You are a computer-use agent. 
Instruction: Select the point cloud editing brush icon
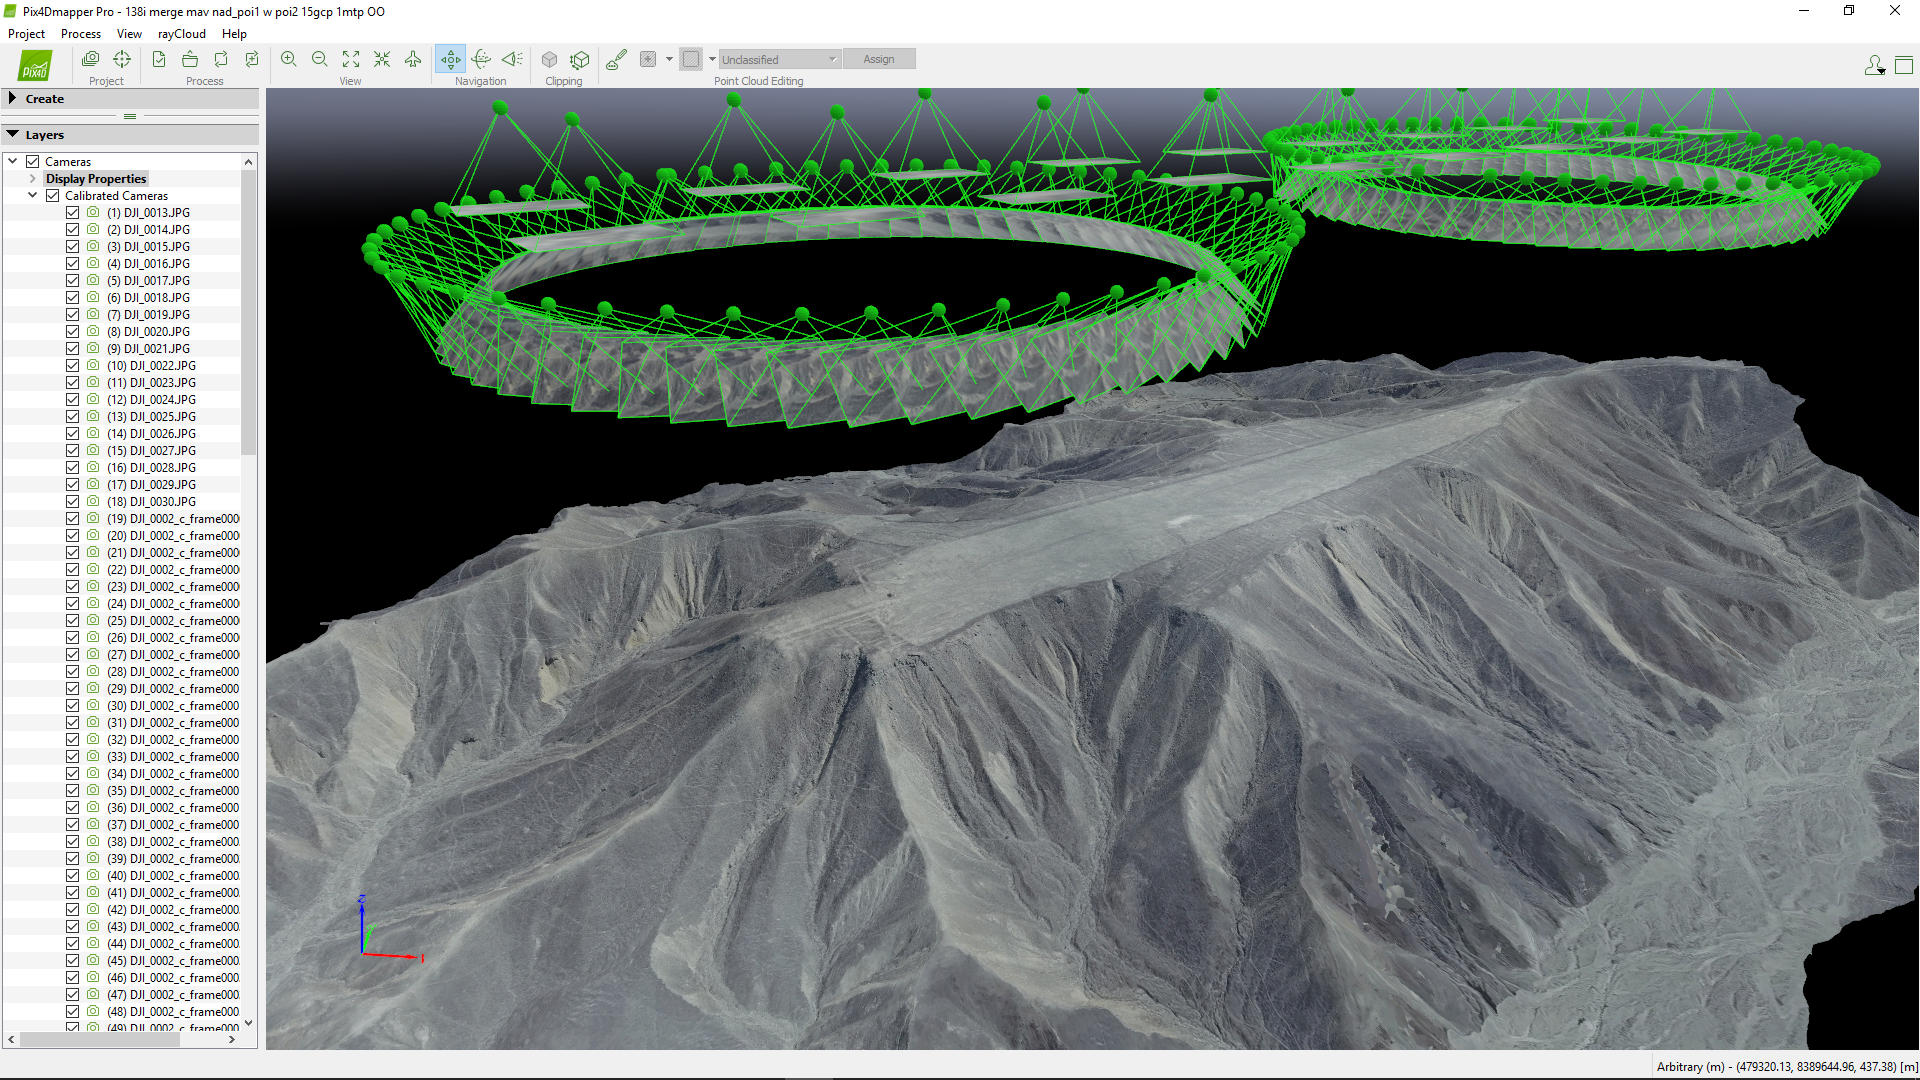pos(616,59)
